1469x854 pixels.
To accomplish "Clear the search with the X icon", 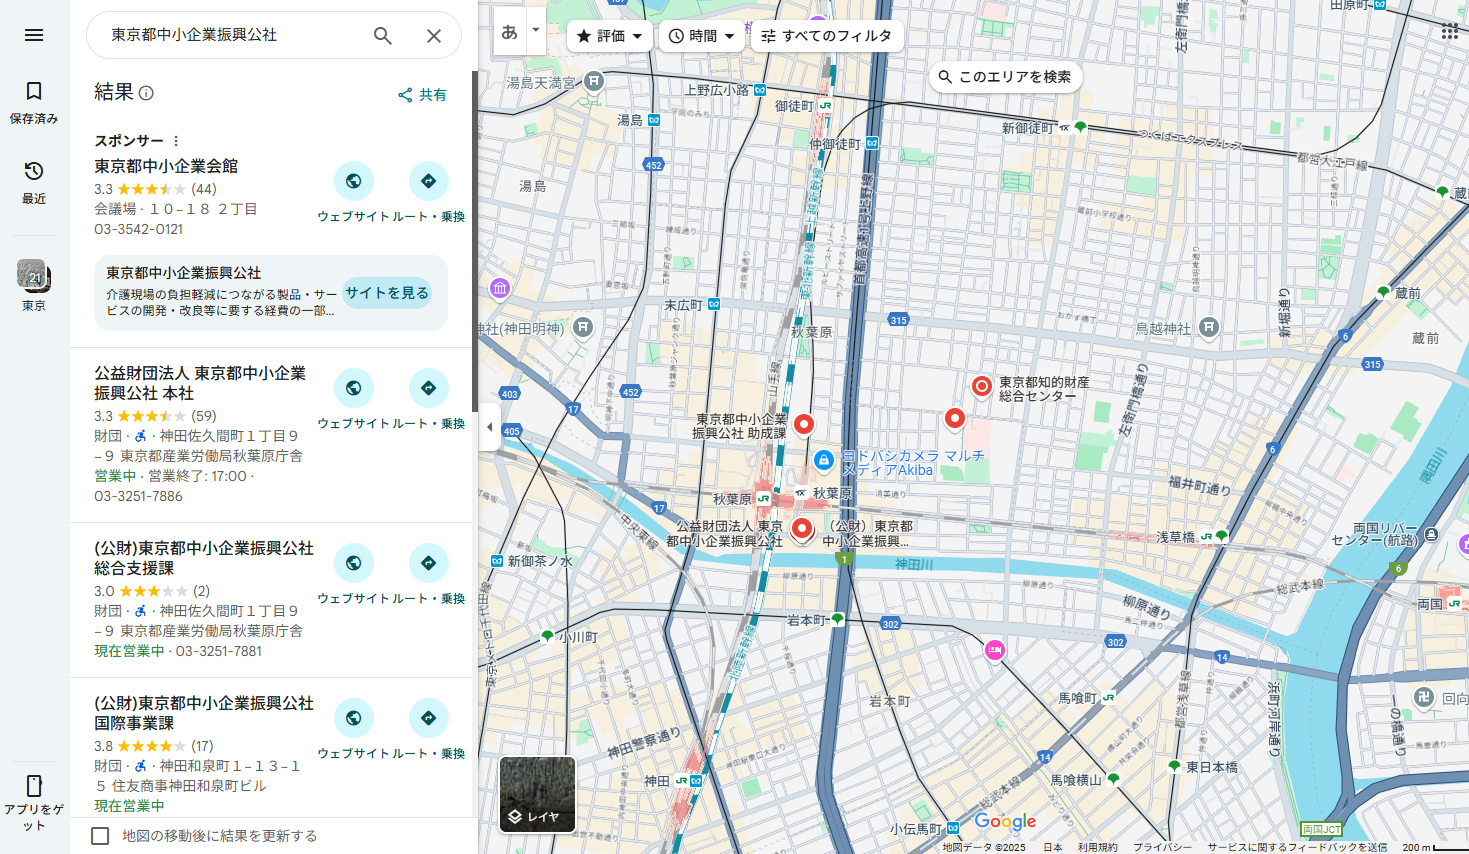I will 434,35.
